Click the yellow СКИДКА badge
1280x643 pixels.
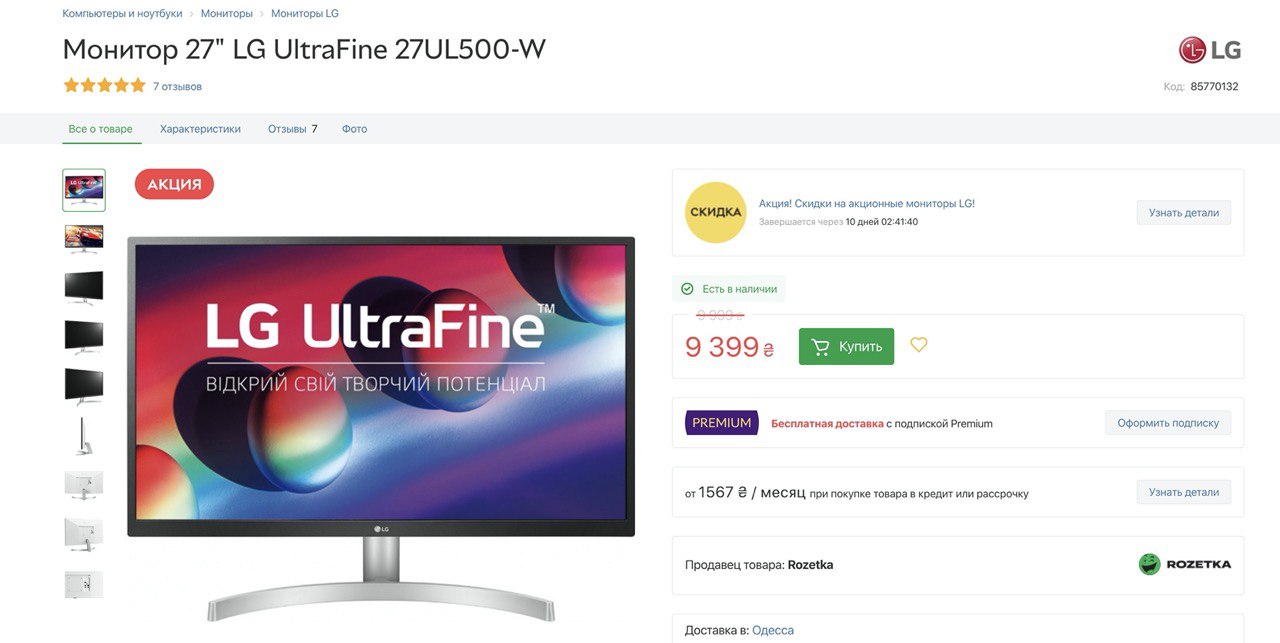coord(716,212)
